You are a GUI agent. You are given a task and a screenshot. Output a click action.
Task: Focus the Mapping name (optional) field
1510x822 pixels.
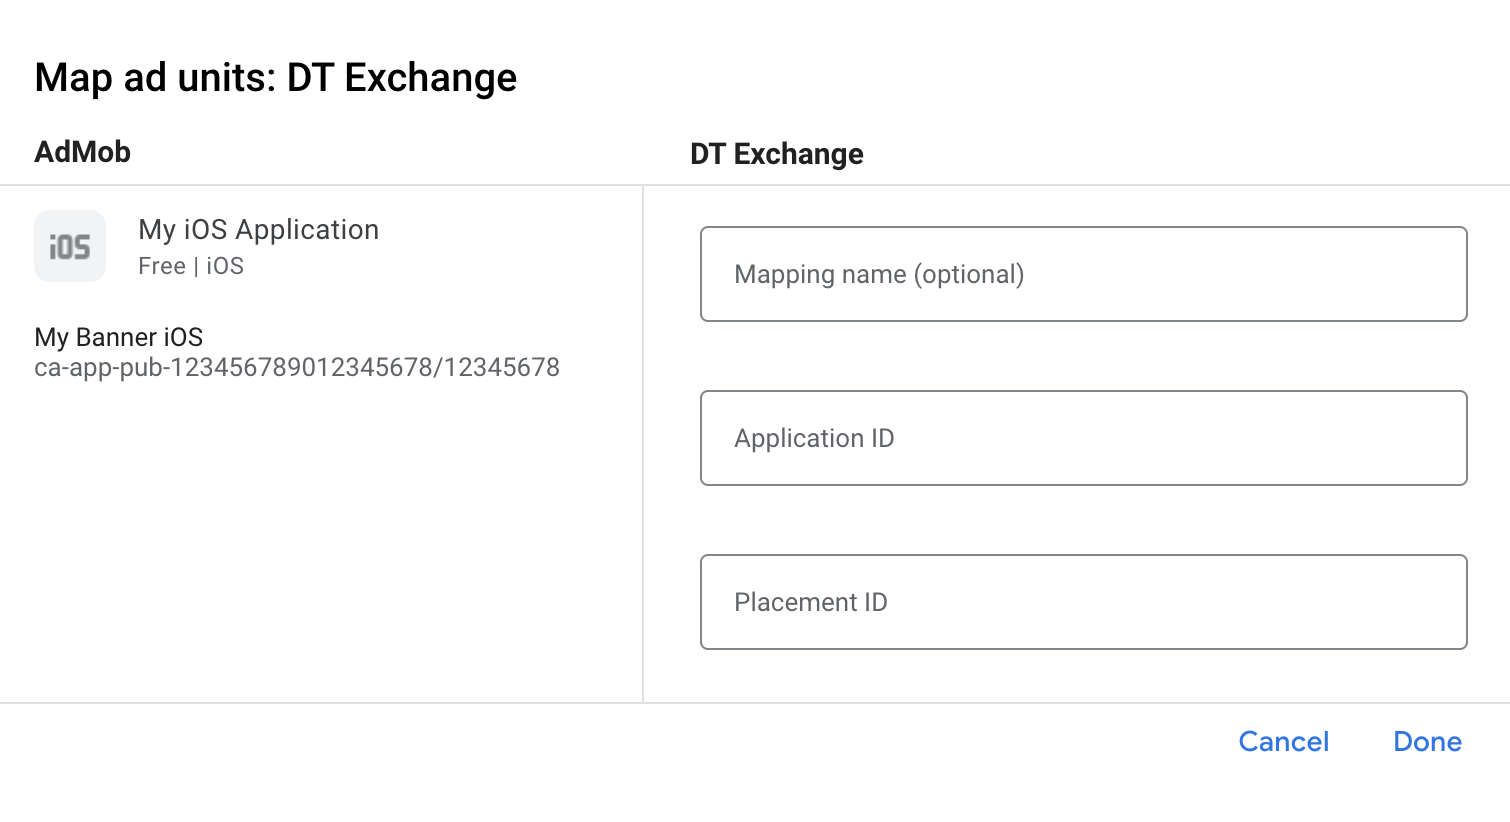point(1083,274)
